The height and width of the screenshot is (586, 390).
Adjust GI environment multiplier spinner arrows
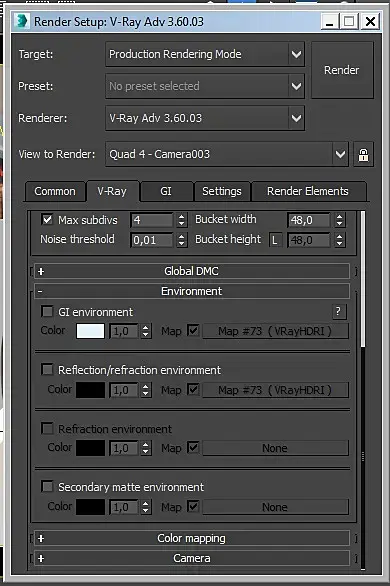tap(146, 331)
